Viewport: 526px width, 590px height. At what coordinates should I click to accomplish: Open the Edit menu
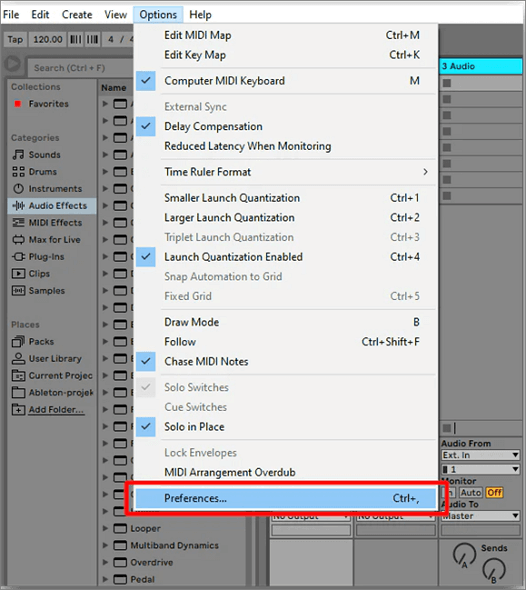click(40, 15)
